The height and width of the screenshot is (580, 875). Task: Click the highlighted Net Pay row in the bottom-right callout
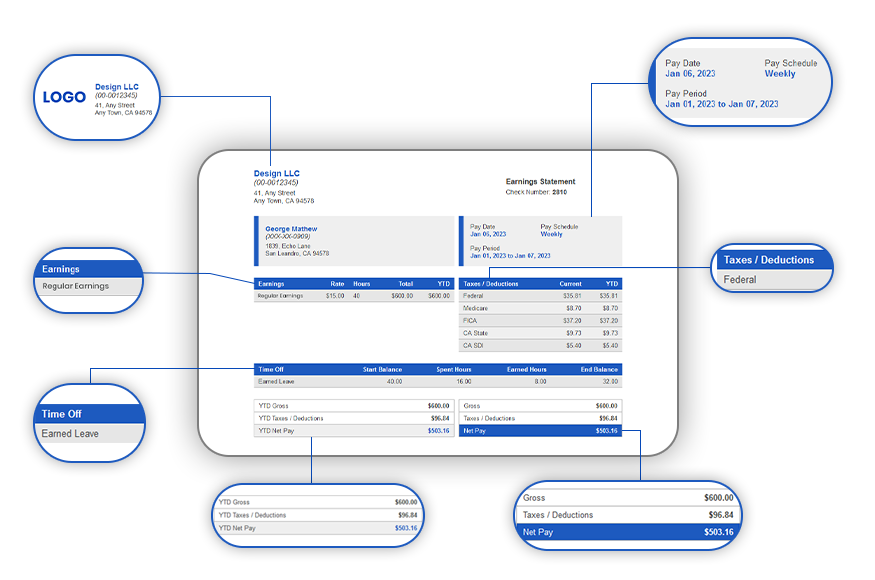pos(627,532)
